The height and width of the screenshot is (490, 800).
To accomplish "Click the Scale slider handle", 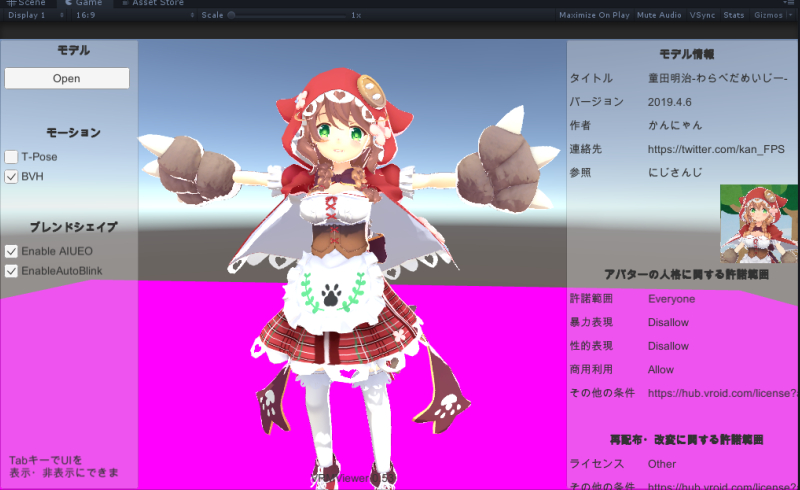I will click(231, 15).
